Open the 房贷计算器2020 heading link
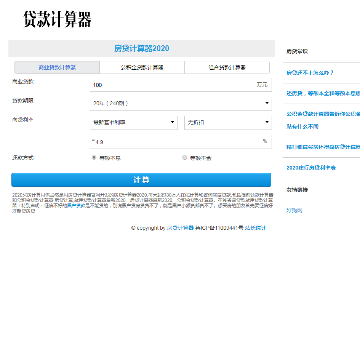The height and width of the screenshot is (360, 360). 142,48
